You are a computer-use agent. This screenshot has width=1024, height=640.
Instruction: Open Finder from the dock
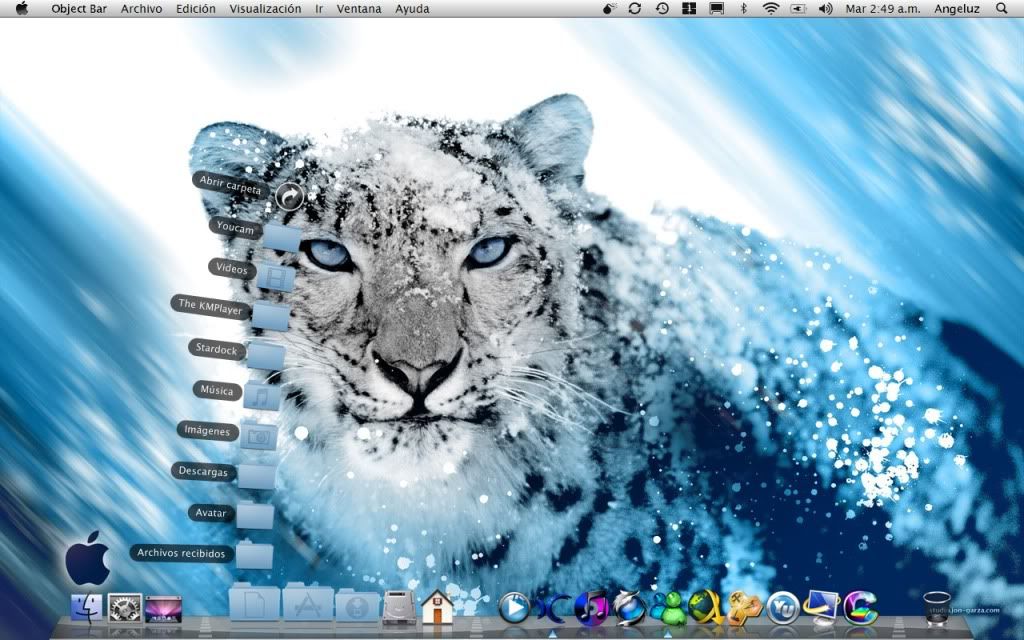[86, 609]
